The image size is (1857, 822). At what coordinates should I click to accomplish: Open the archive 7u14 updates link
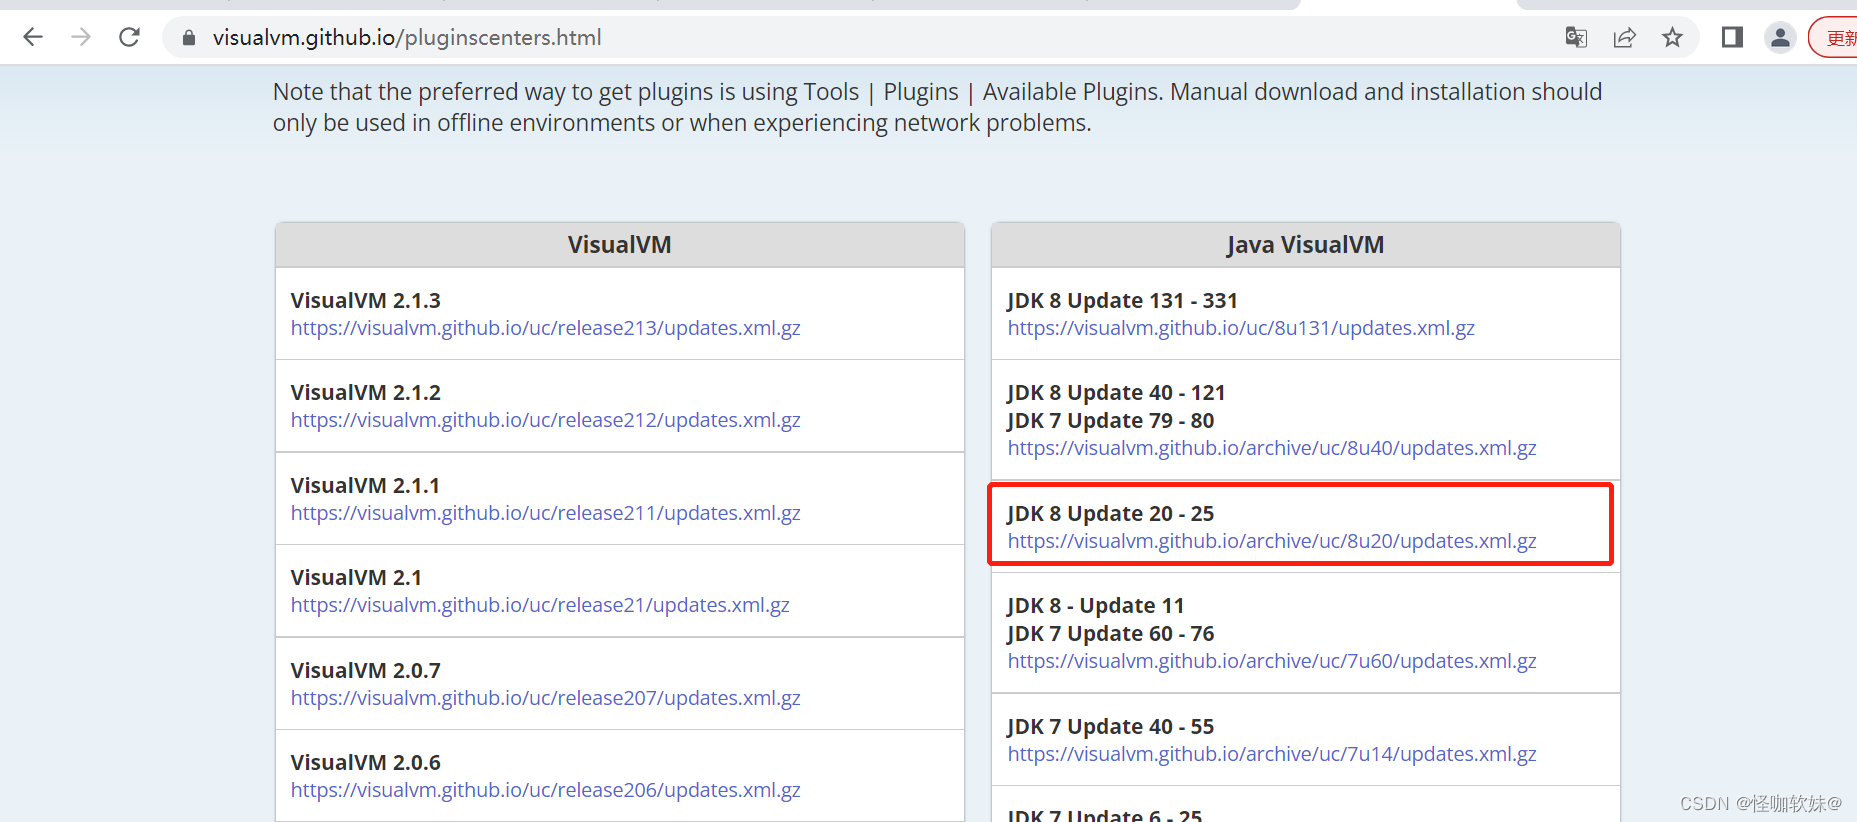pos(1272,754)
